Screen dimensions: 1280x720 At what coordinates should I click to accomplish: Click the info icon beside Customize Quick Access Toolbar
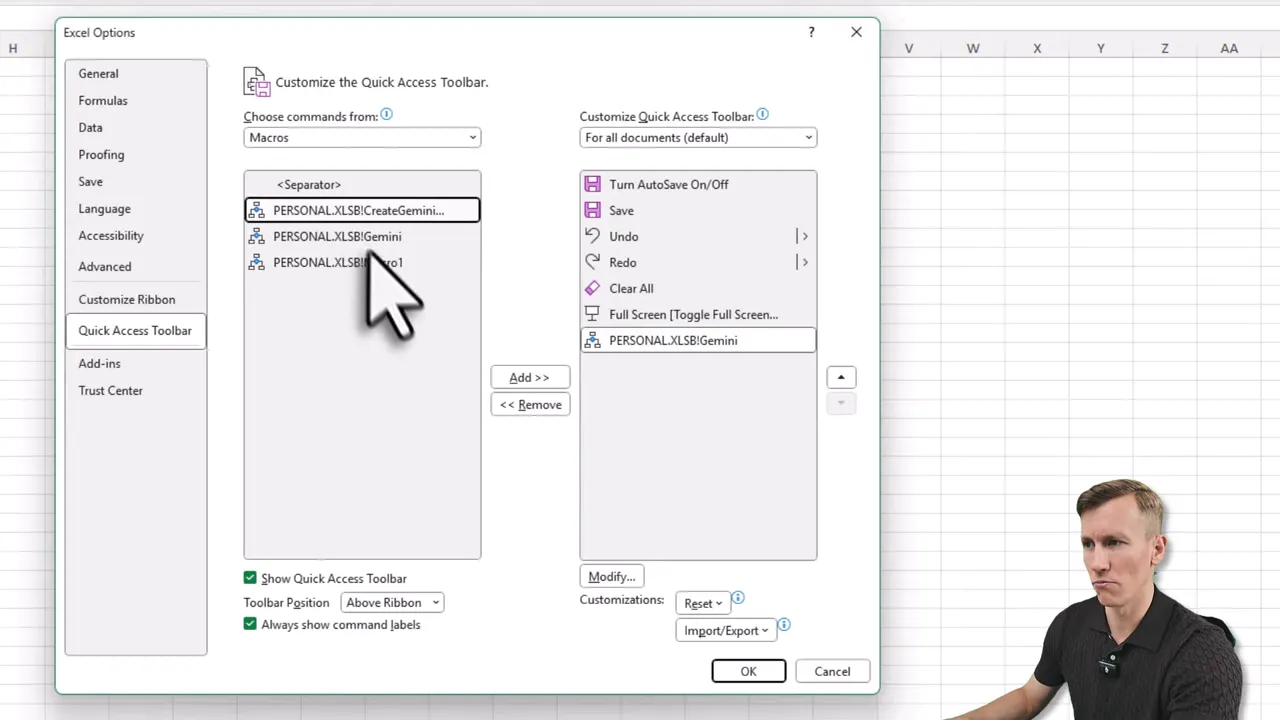coord(762,115)
